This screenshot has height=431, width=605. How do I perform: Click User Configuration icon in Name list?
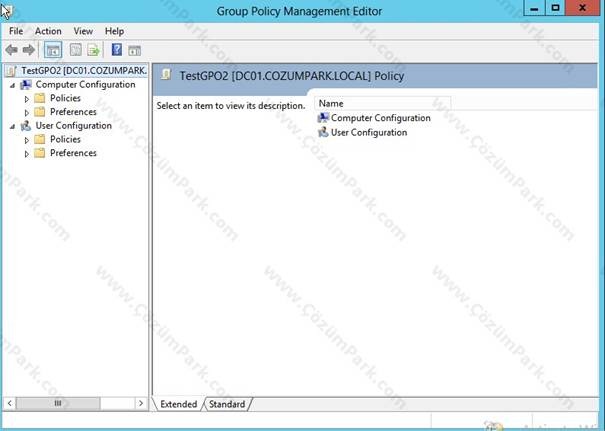[323, 132]
